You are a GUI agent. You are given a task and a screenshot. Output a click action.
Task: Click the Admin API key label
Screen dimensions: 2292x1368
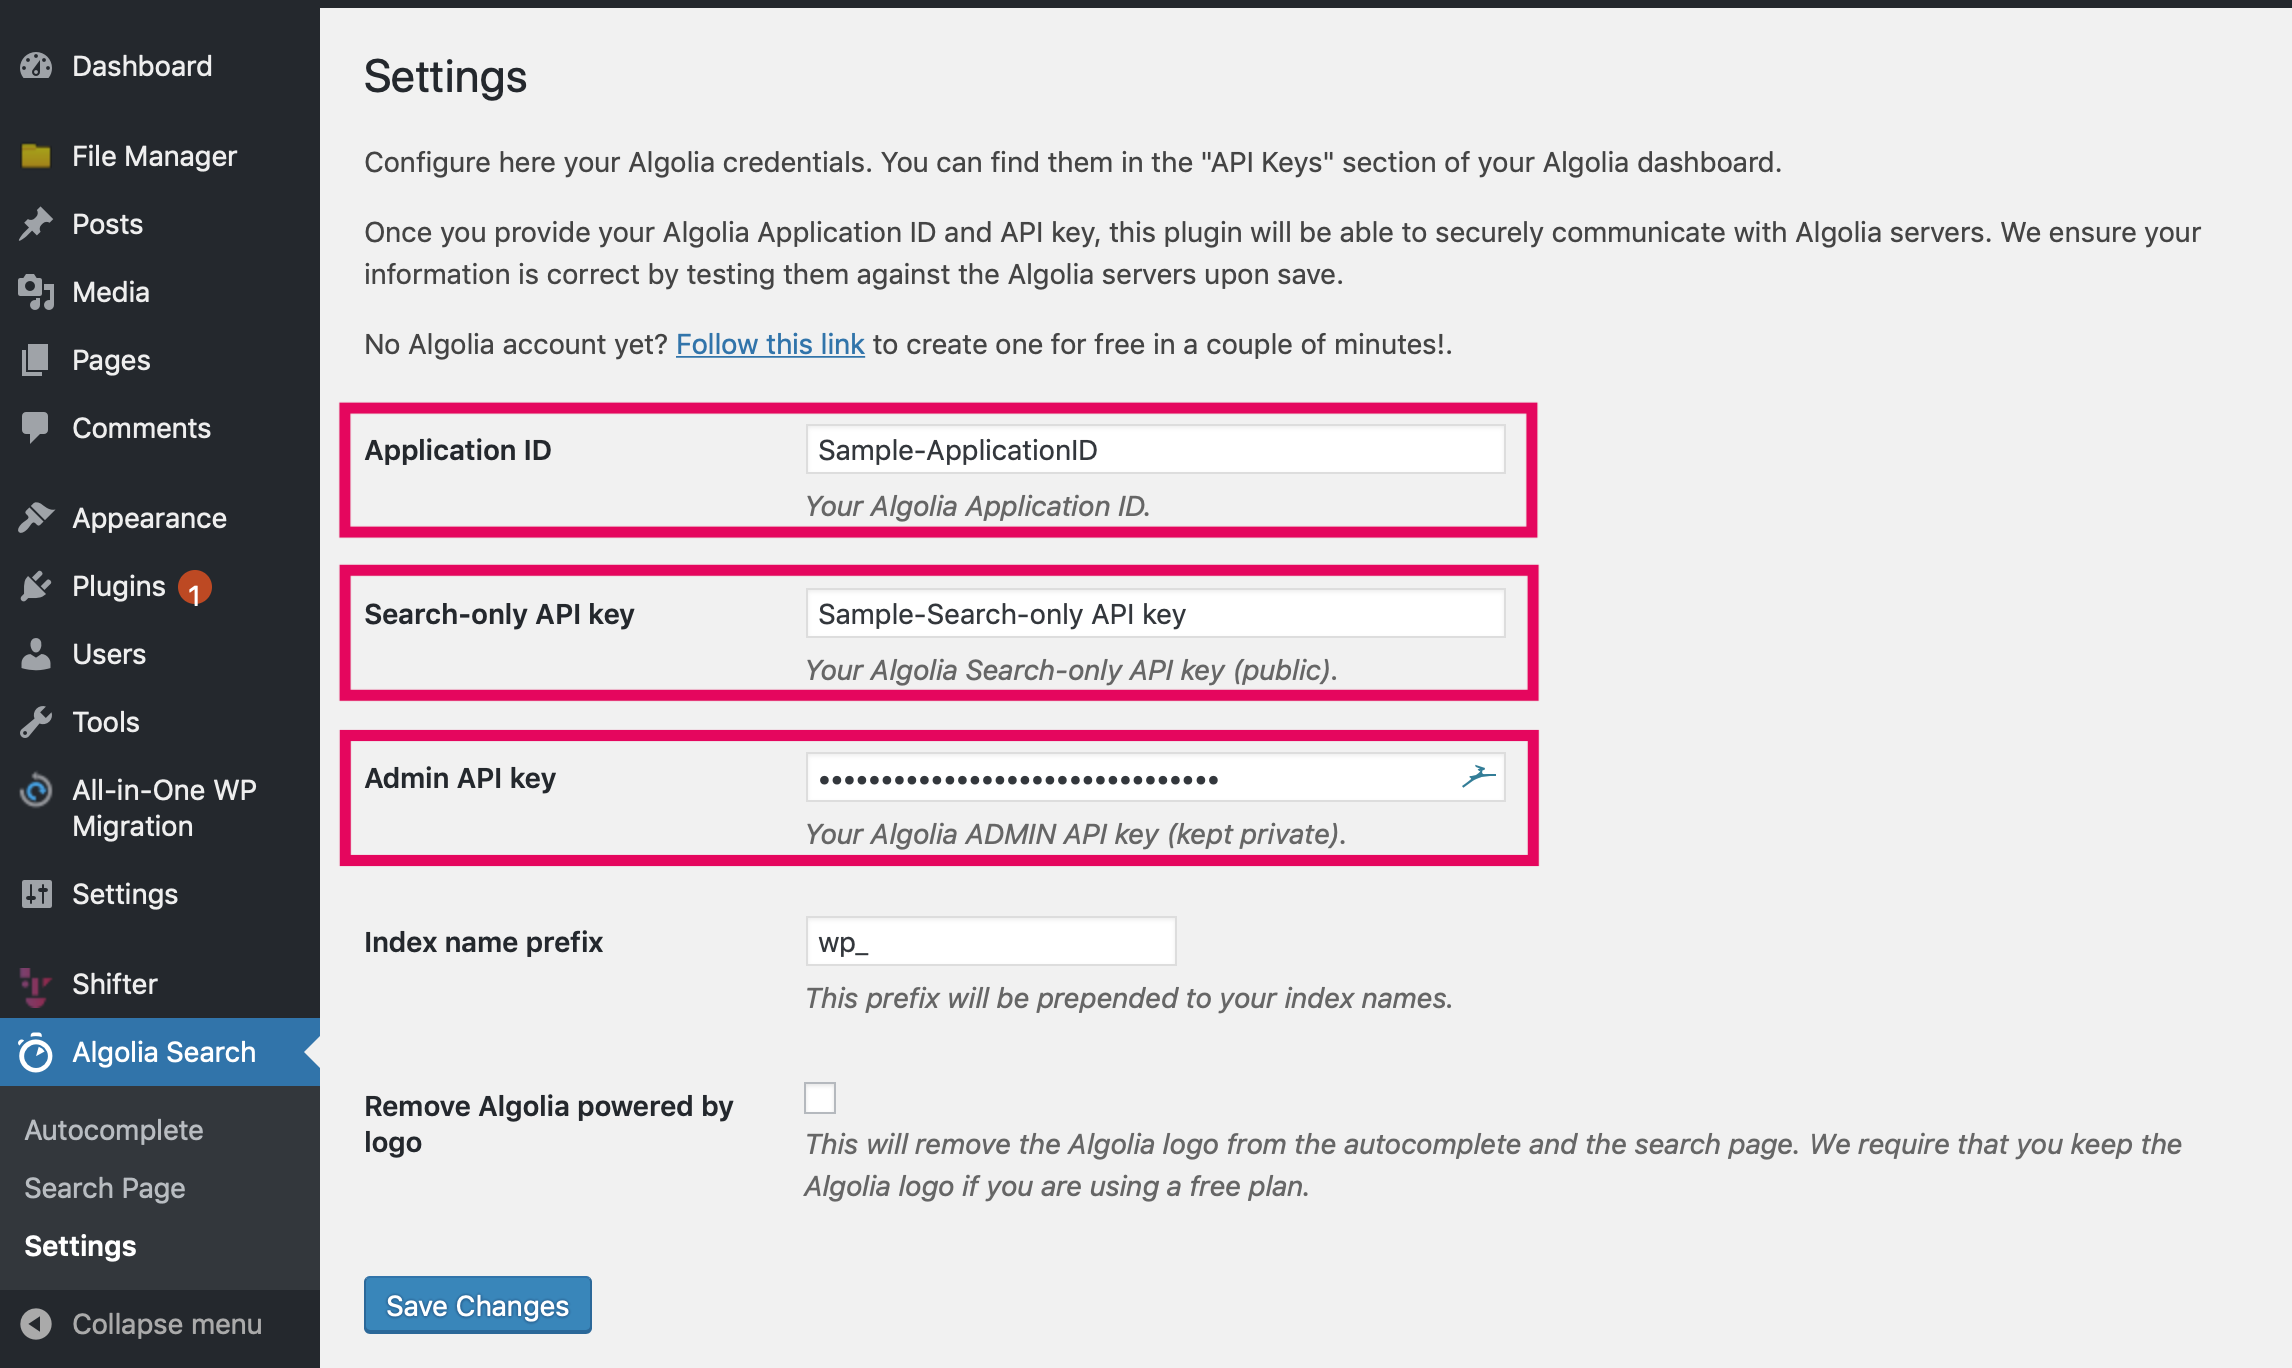[x=460, y=778]
